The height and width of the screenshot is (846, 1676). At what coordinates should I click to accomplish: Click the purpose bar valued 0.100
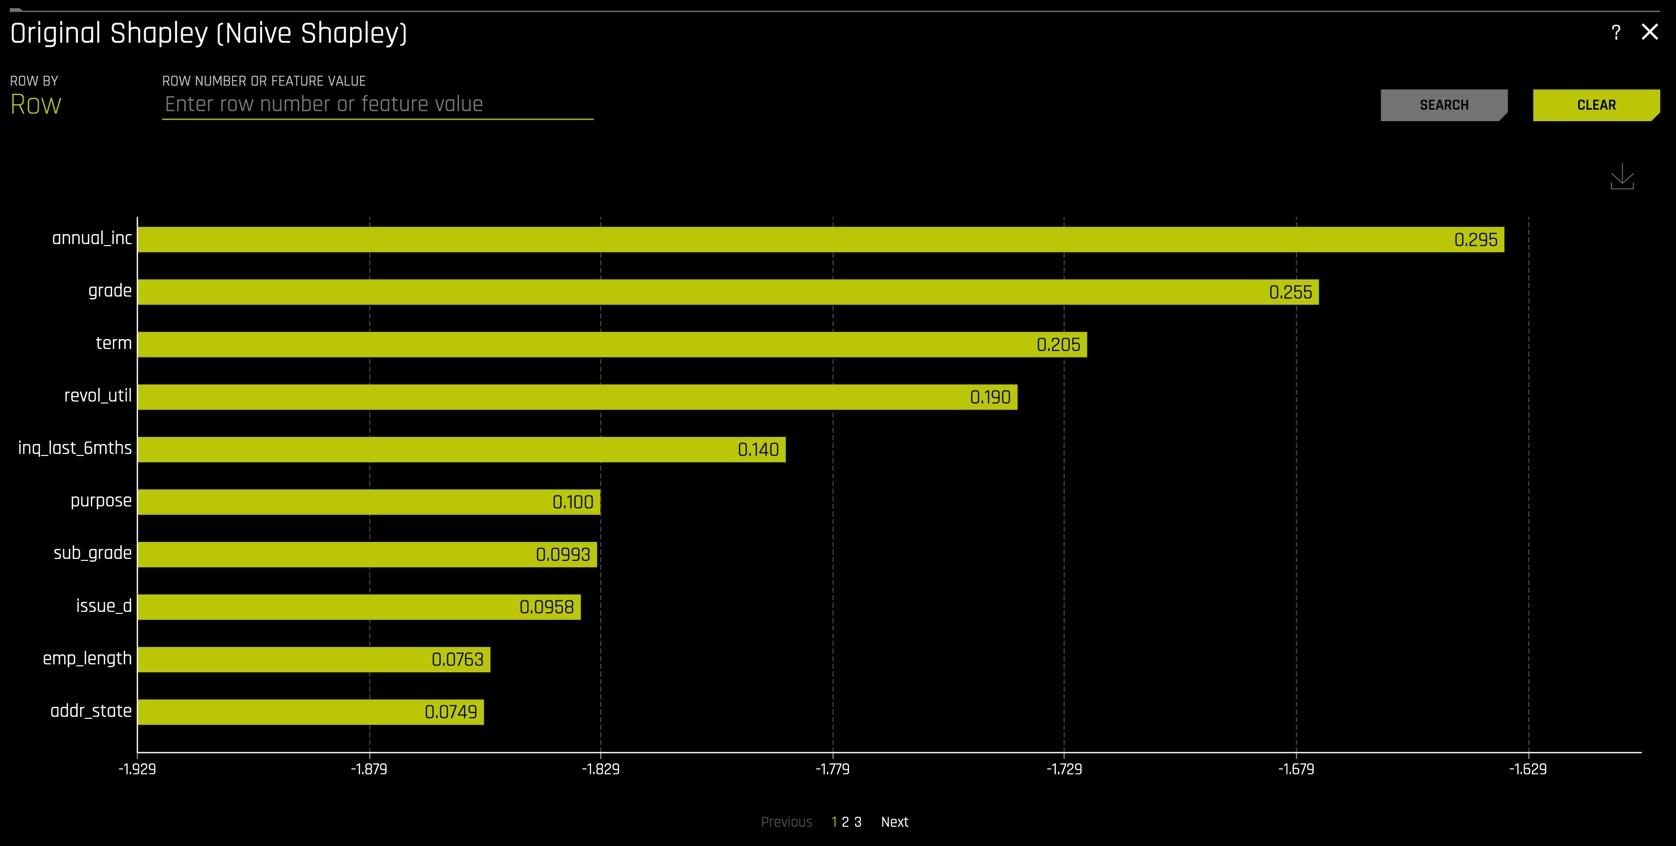368,502
